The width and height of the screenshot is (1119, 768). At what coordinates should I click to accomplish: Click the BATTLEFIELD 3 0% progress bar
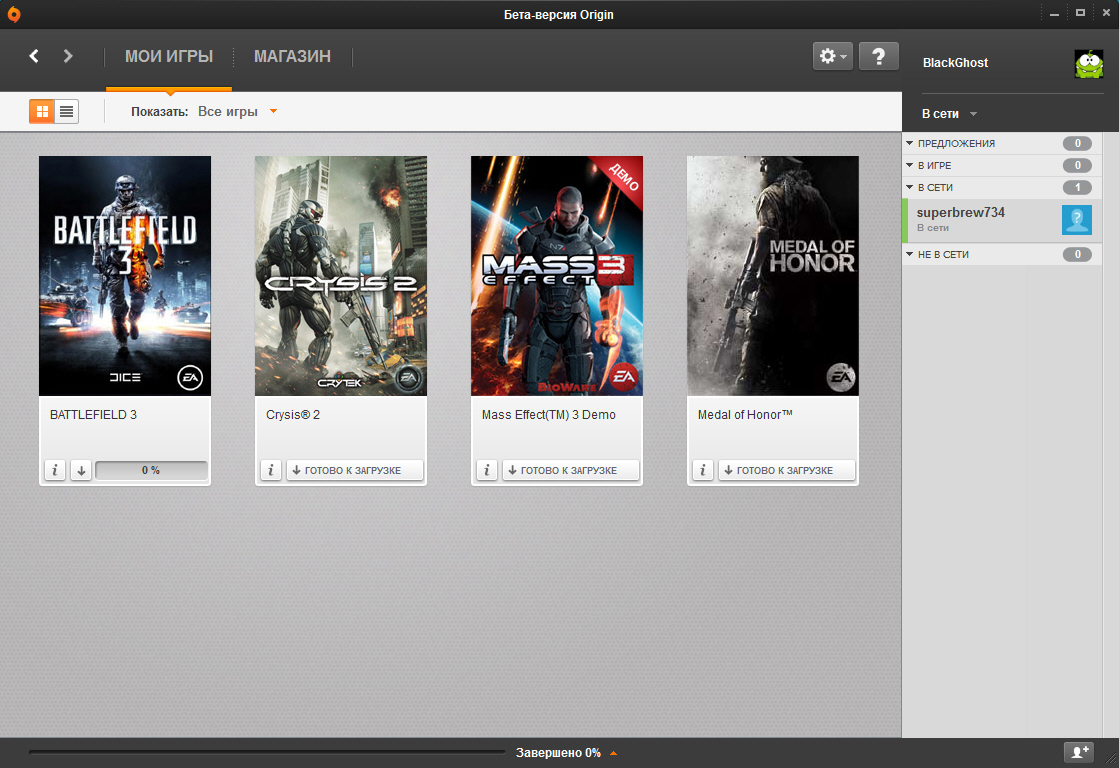[x=151, y=470]
